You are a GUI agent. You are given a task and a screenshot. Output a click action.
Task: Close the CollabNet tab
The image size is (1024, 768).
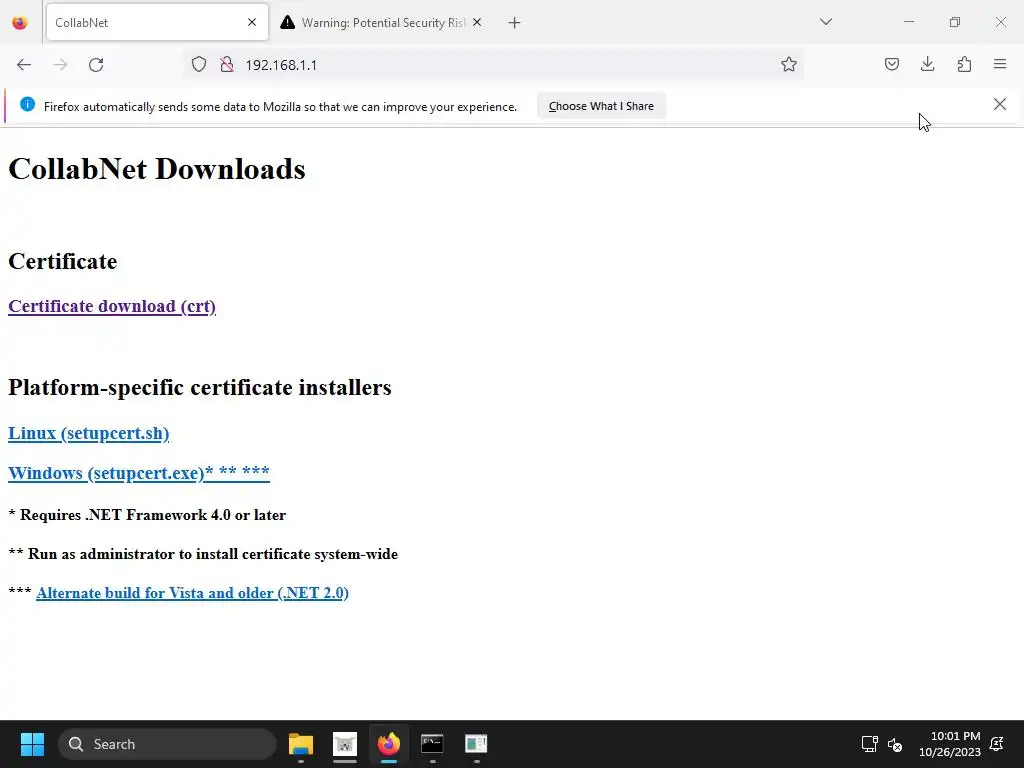pyautogui.click(x=252, y=22)
